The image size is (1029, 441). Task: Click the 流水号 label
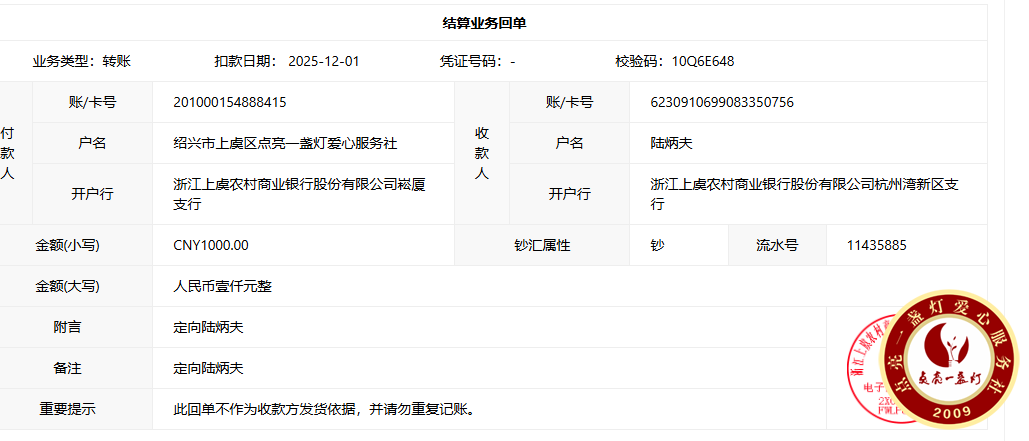point(777,245)
